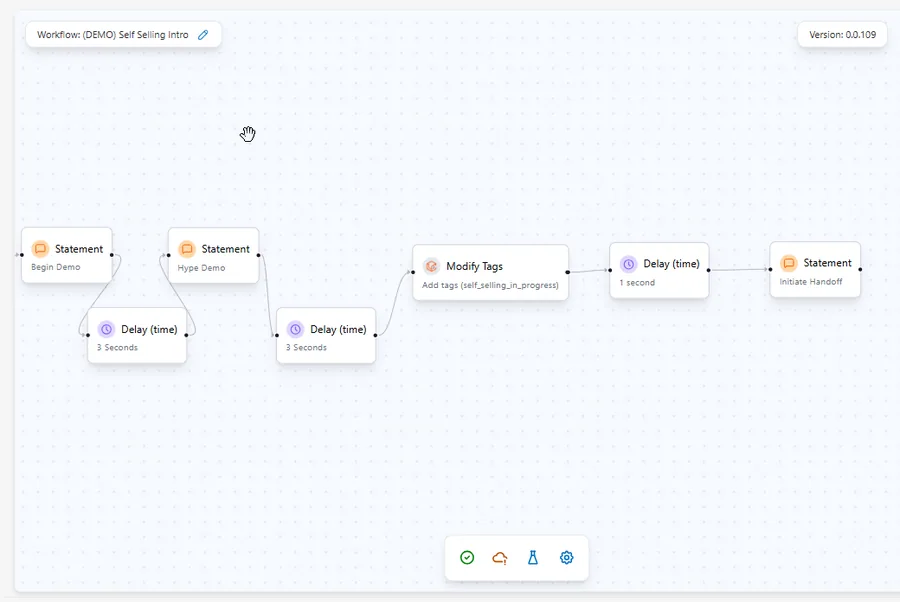900x602 pixels.
Task: Click the pencil icon to rename the workflow
Action: coord(203,35)
